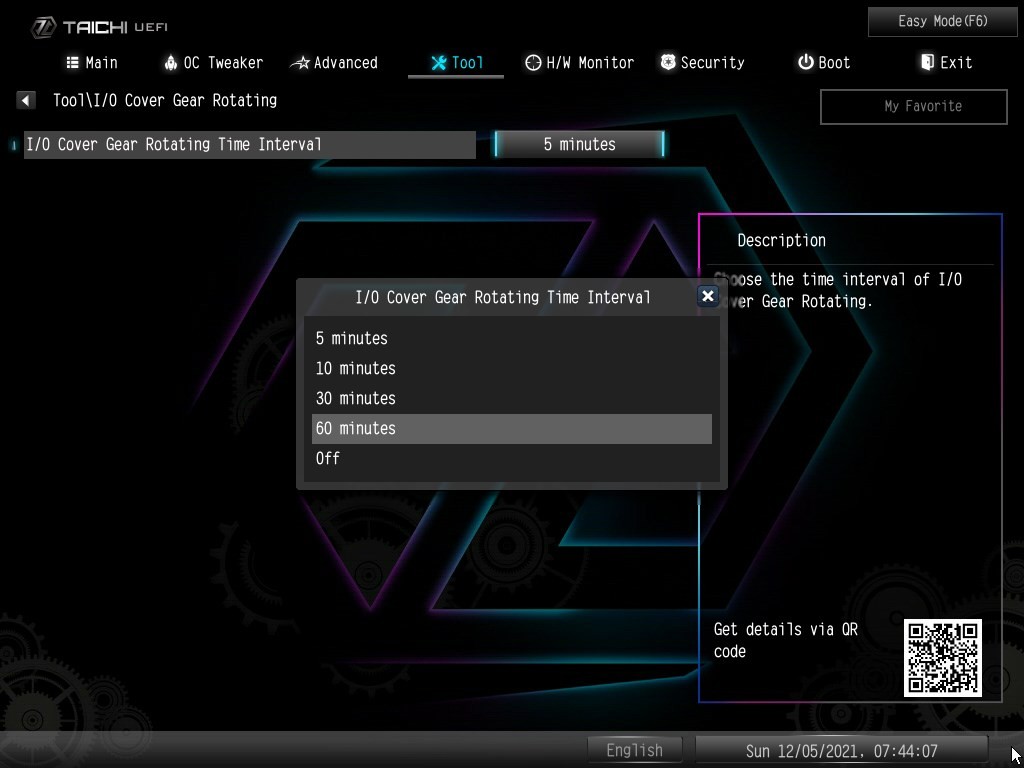Viewport: 1024px width, 768px height.
Task: Open the Advanced tab
Action: [x=335, y=63]
